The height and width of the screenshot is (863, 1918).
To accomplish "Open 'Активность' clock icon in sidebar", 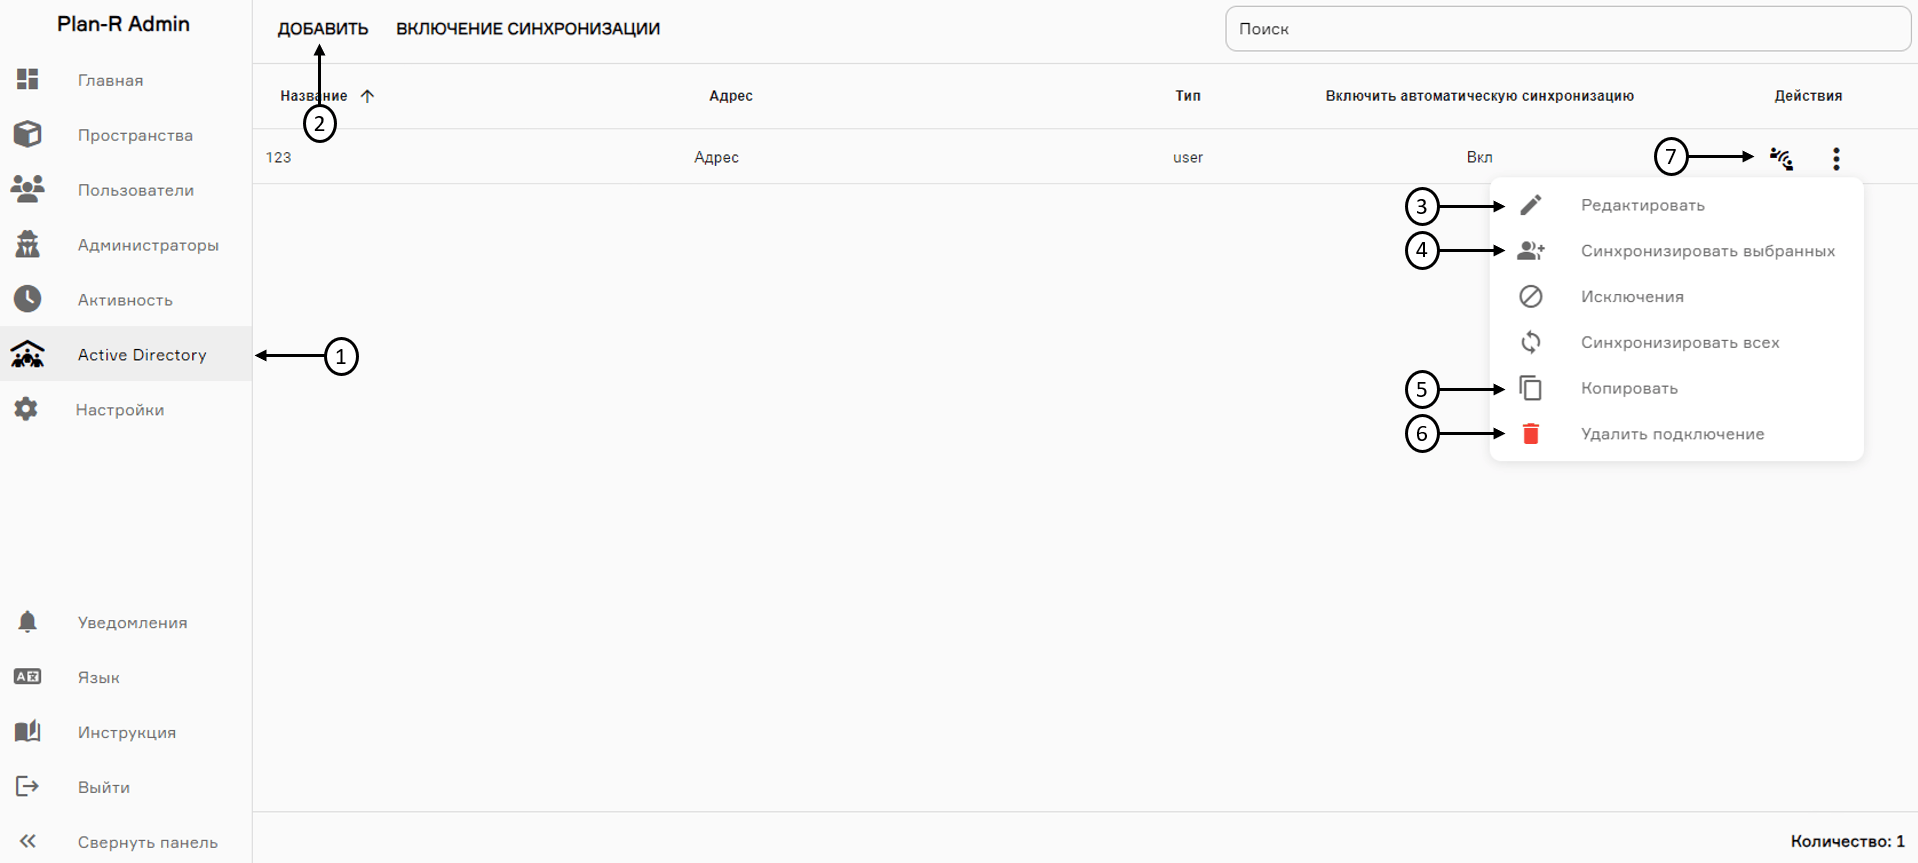I will (28, 299).
